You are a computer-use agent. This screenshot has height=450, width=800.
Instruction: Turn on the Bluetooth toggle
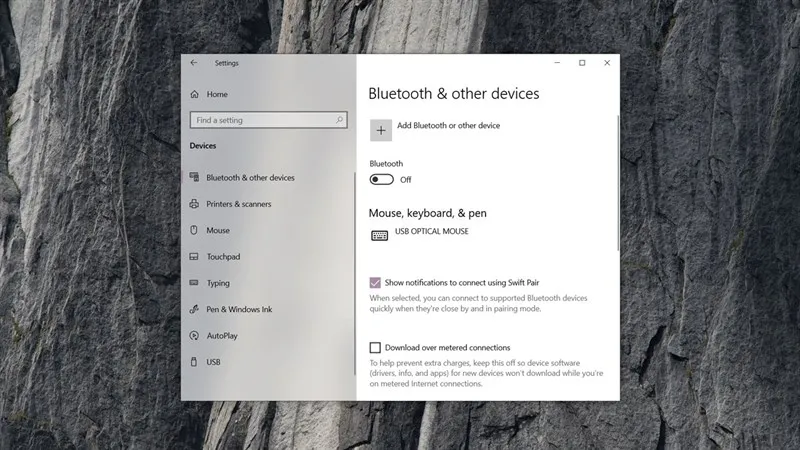[382, 180]
